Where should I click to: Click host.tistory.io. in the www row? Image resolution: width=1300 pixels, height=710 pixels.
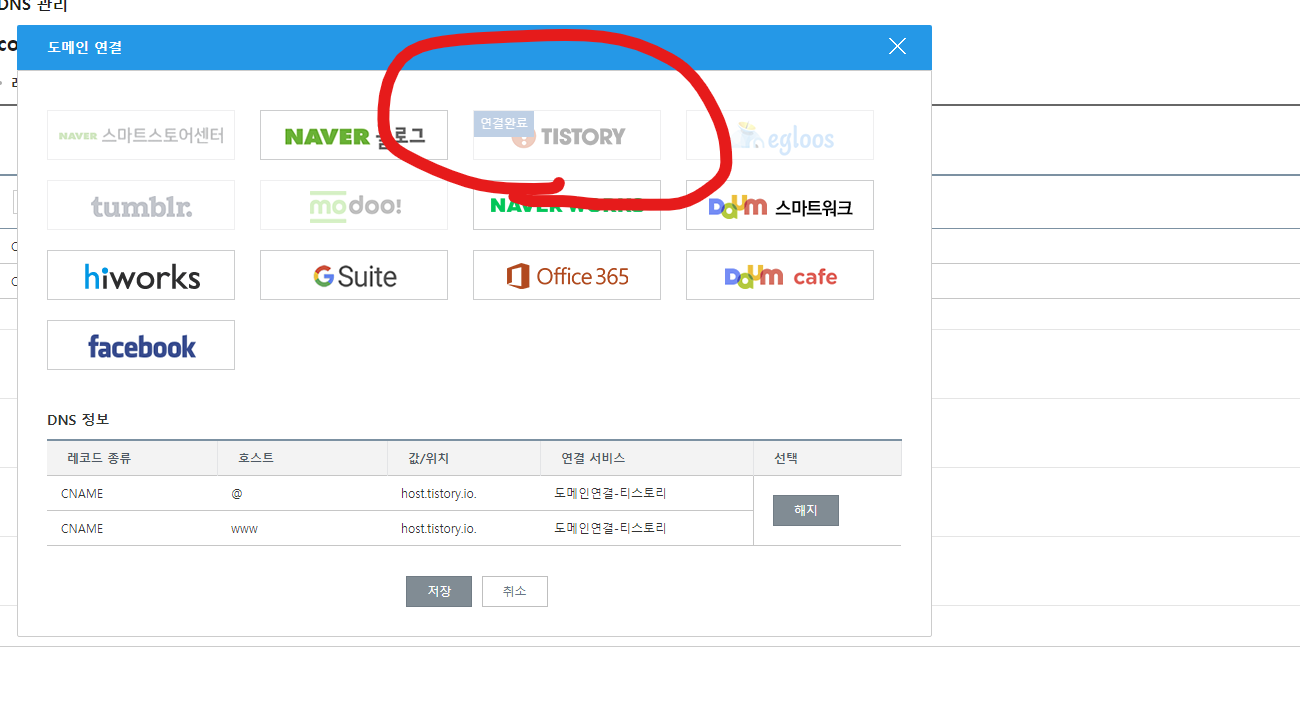tap(439, 528)
